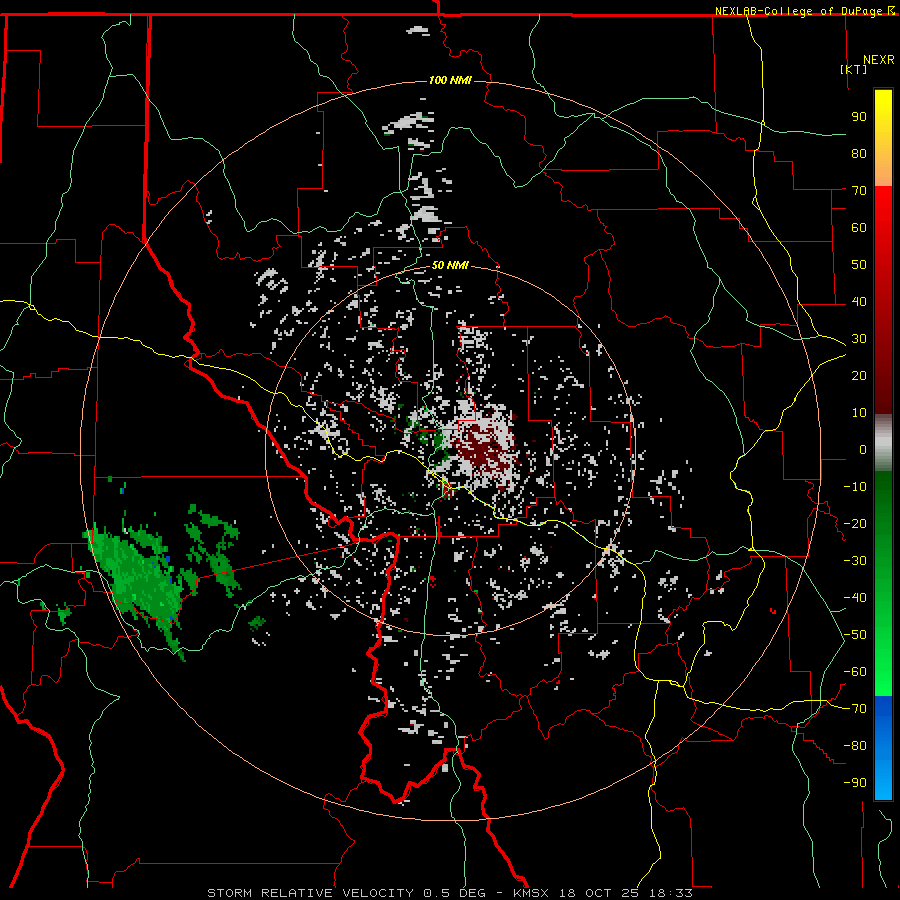
Task: Click the -50 scale value
Action: 855,635
